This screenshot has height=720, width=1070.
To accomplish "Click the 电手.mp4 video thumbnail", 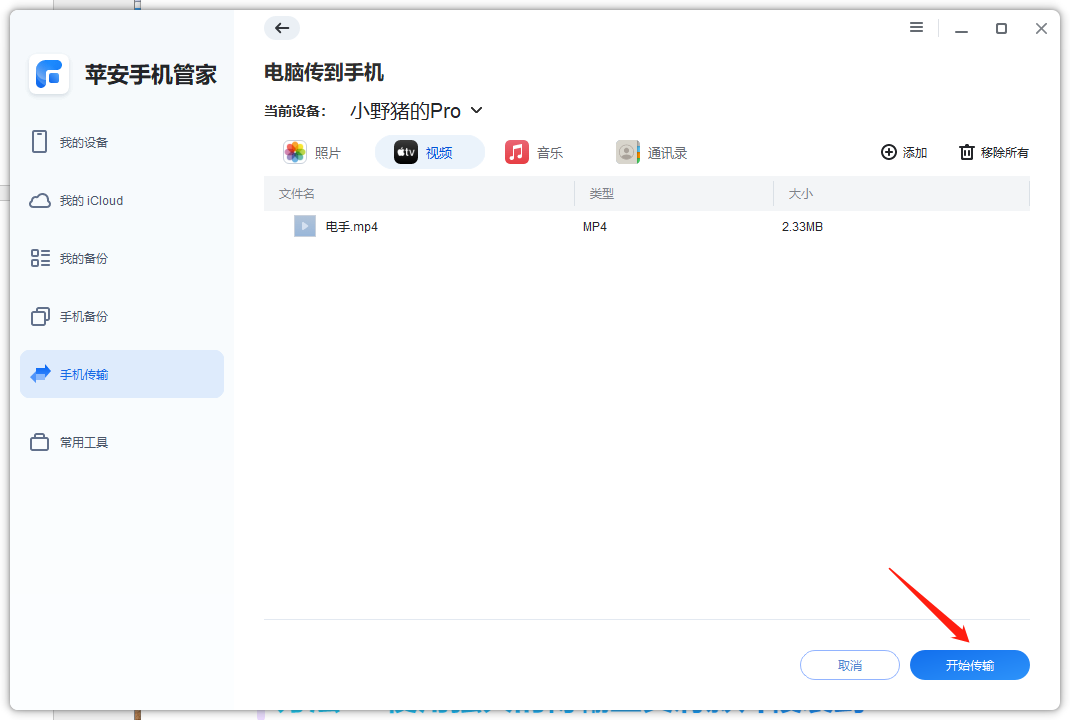I will click(x=304, y=226).
